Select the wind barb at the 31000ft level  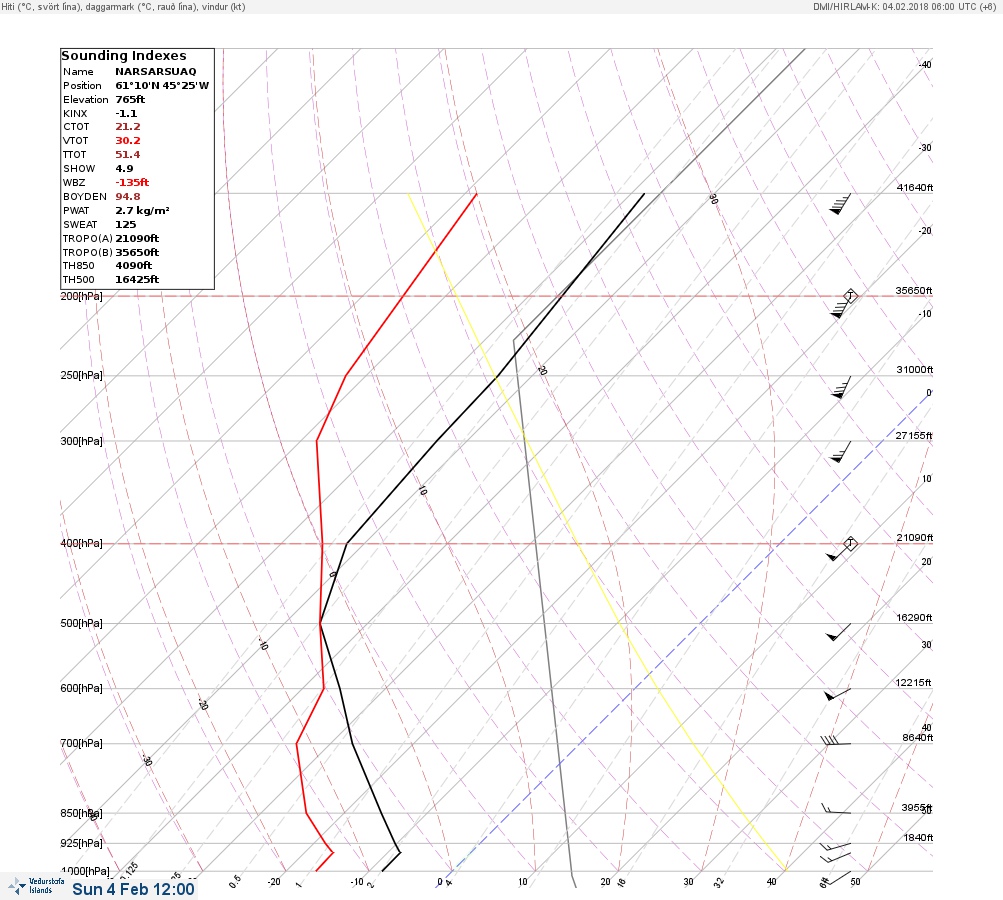tap(841, 388)
